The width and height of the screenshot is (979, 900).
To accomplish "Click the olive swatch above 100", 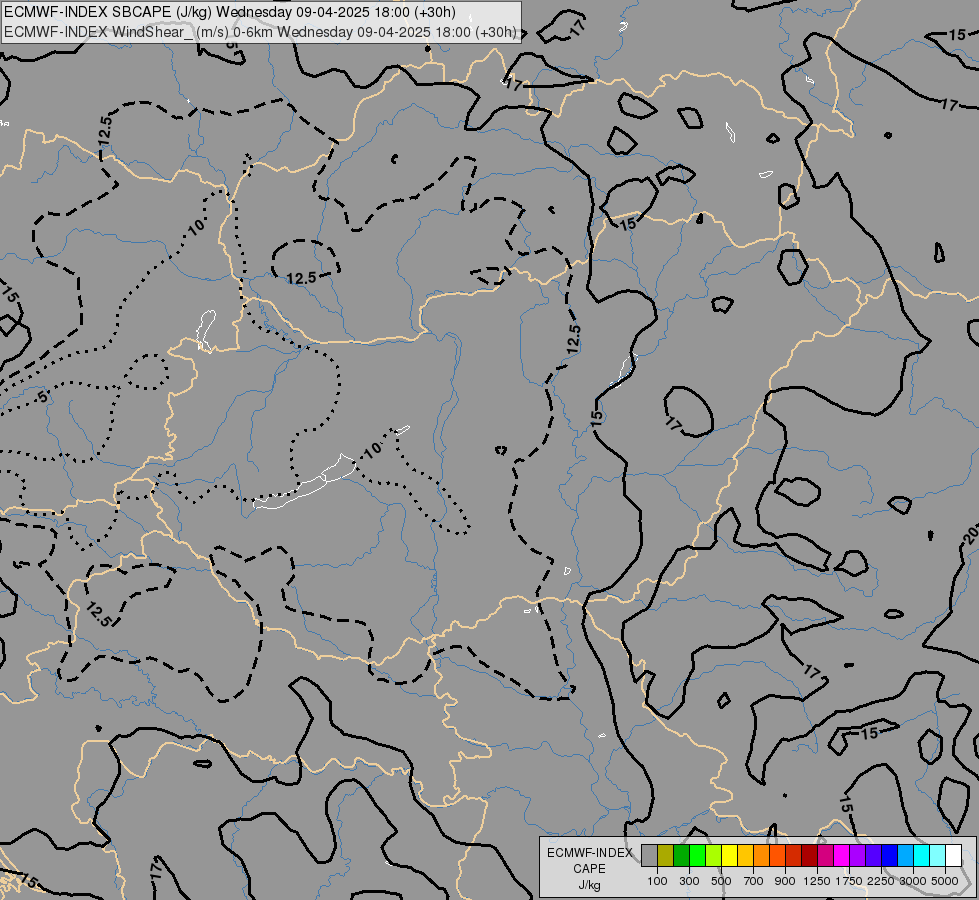I will [x=666, y=856].
